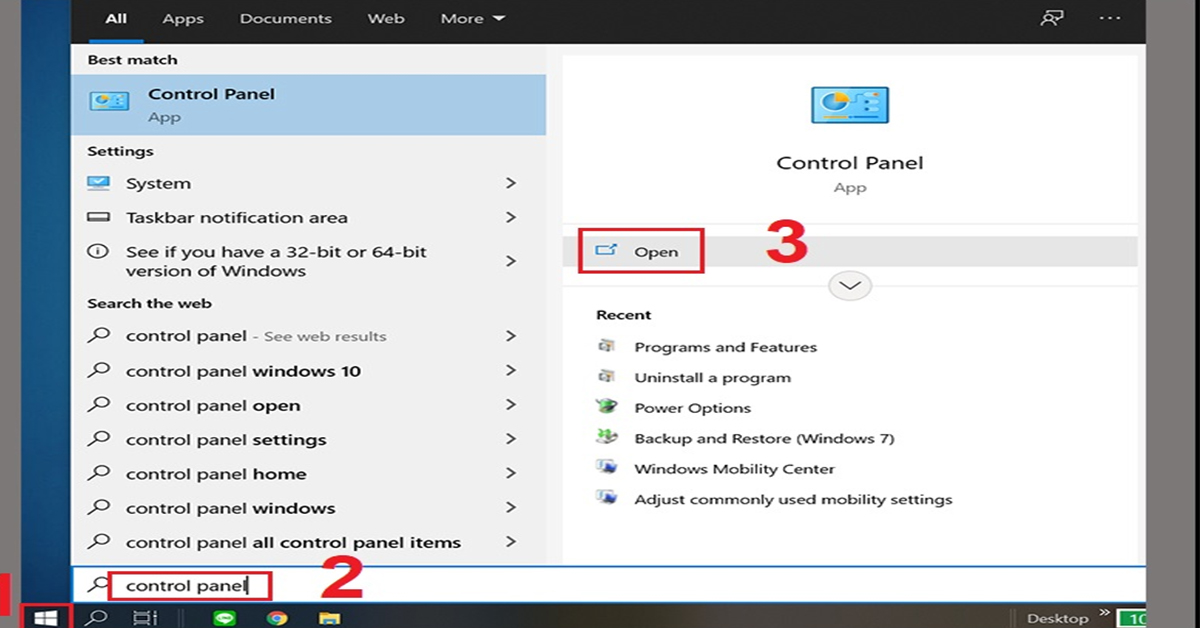The width and height of the screenshot is (1200, 628).
Task: Expand more actions chevron below Open
Action: pos(850,286)
